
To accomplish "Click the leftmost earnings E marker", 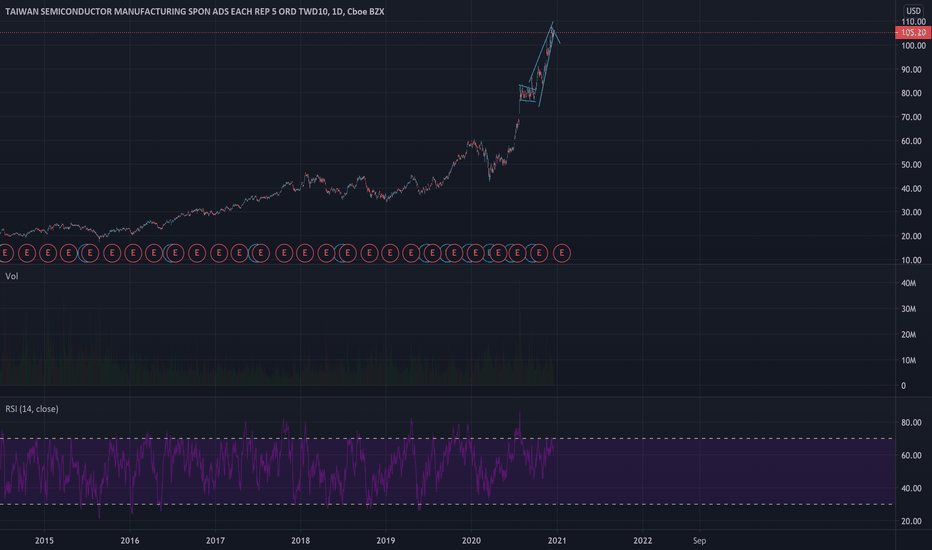I will tap(5, 253).
